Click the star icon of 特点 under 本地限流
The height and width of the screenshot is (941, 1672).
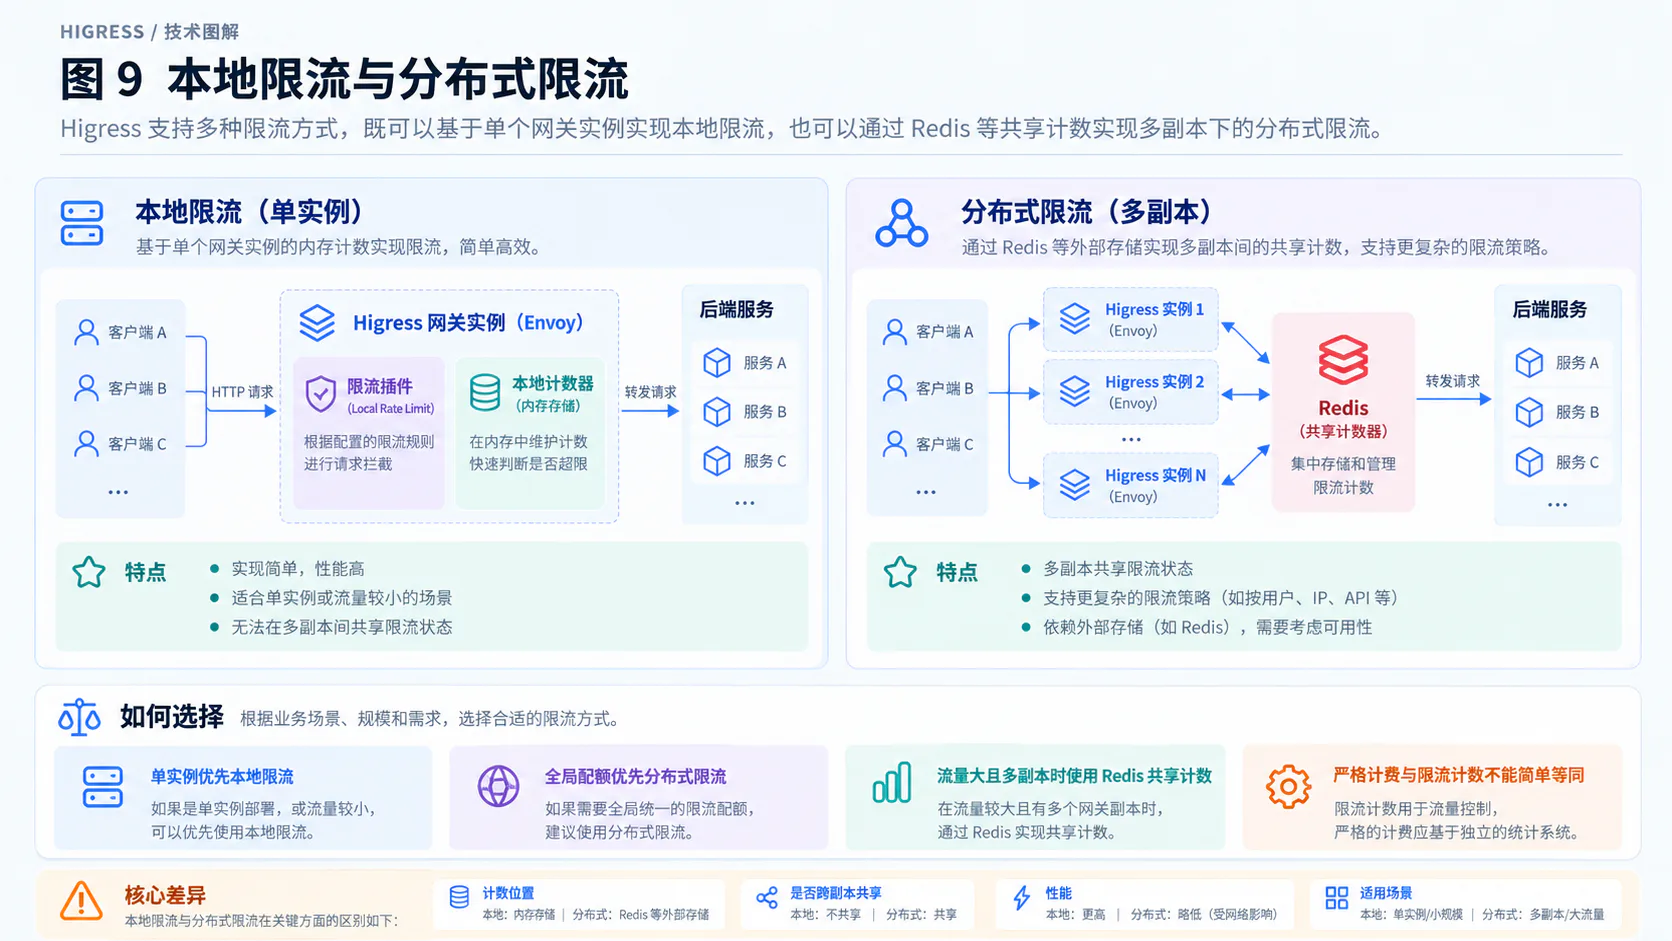89,572
